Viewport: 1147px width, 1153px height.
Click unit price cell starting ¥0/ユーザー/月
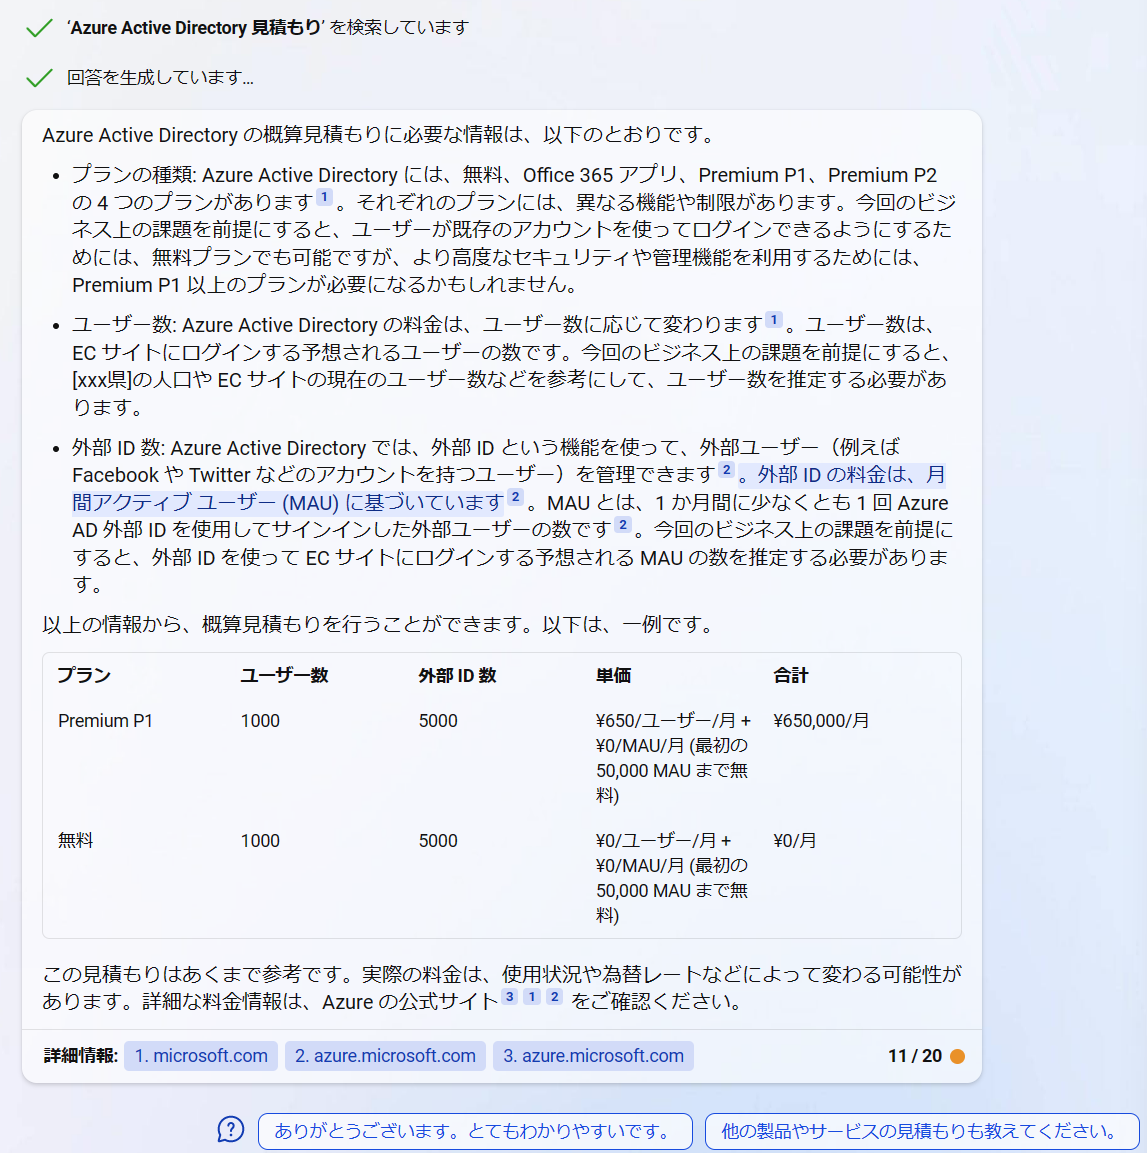(672, 878)
